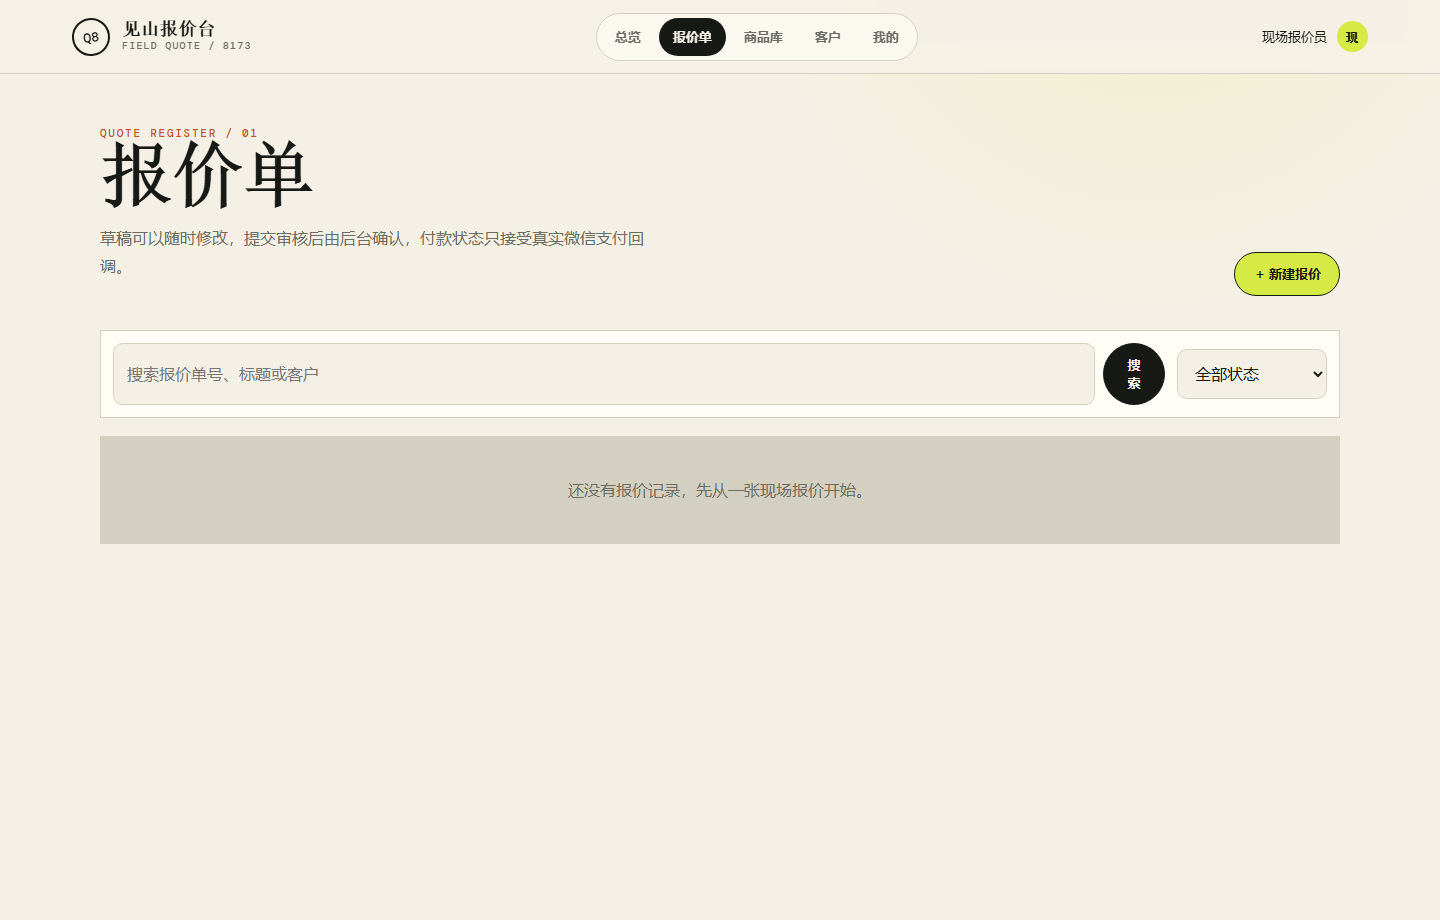This screenshot has height=920, width=1440.
Task: Open the 总览 navigation tab
Action: pos(628,37)
